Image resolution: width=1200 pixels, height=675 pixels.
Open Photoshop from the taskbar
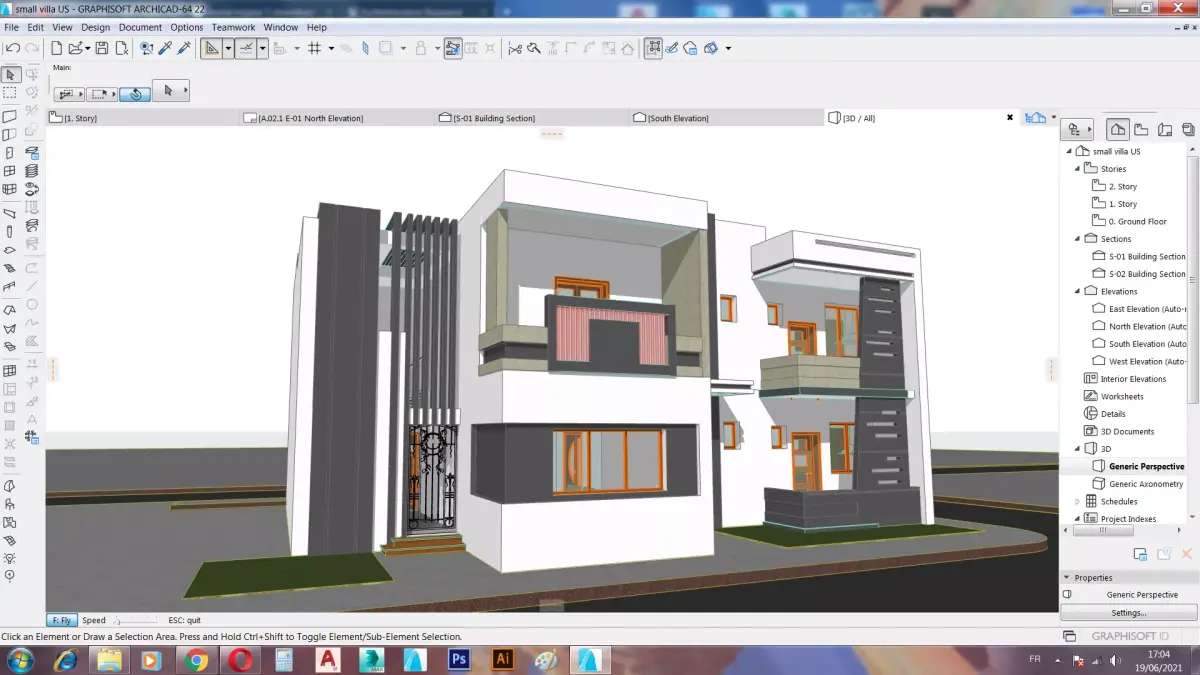[x=459, y=660]
